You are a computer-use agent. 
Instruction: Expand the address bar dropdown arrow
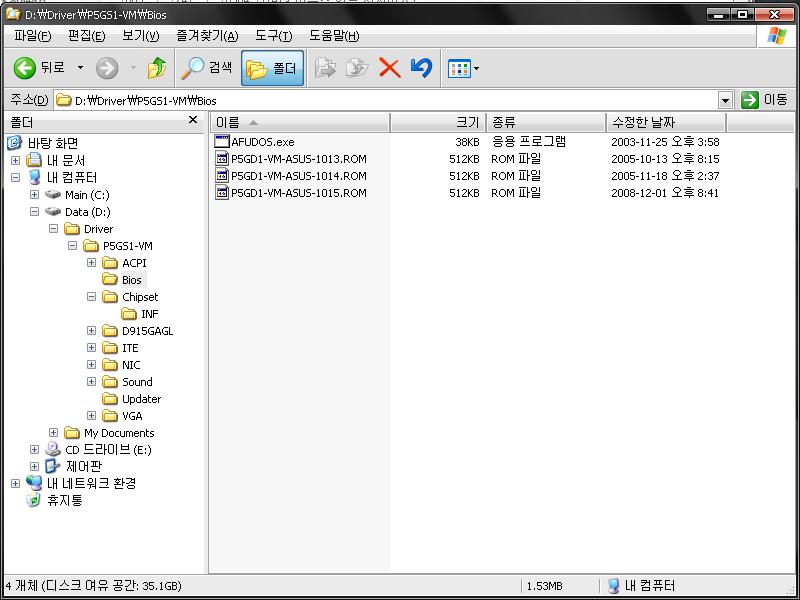(x=725, y=101)
